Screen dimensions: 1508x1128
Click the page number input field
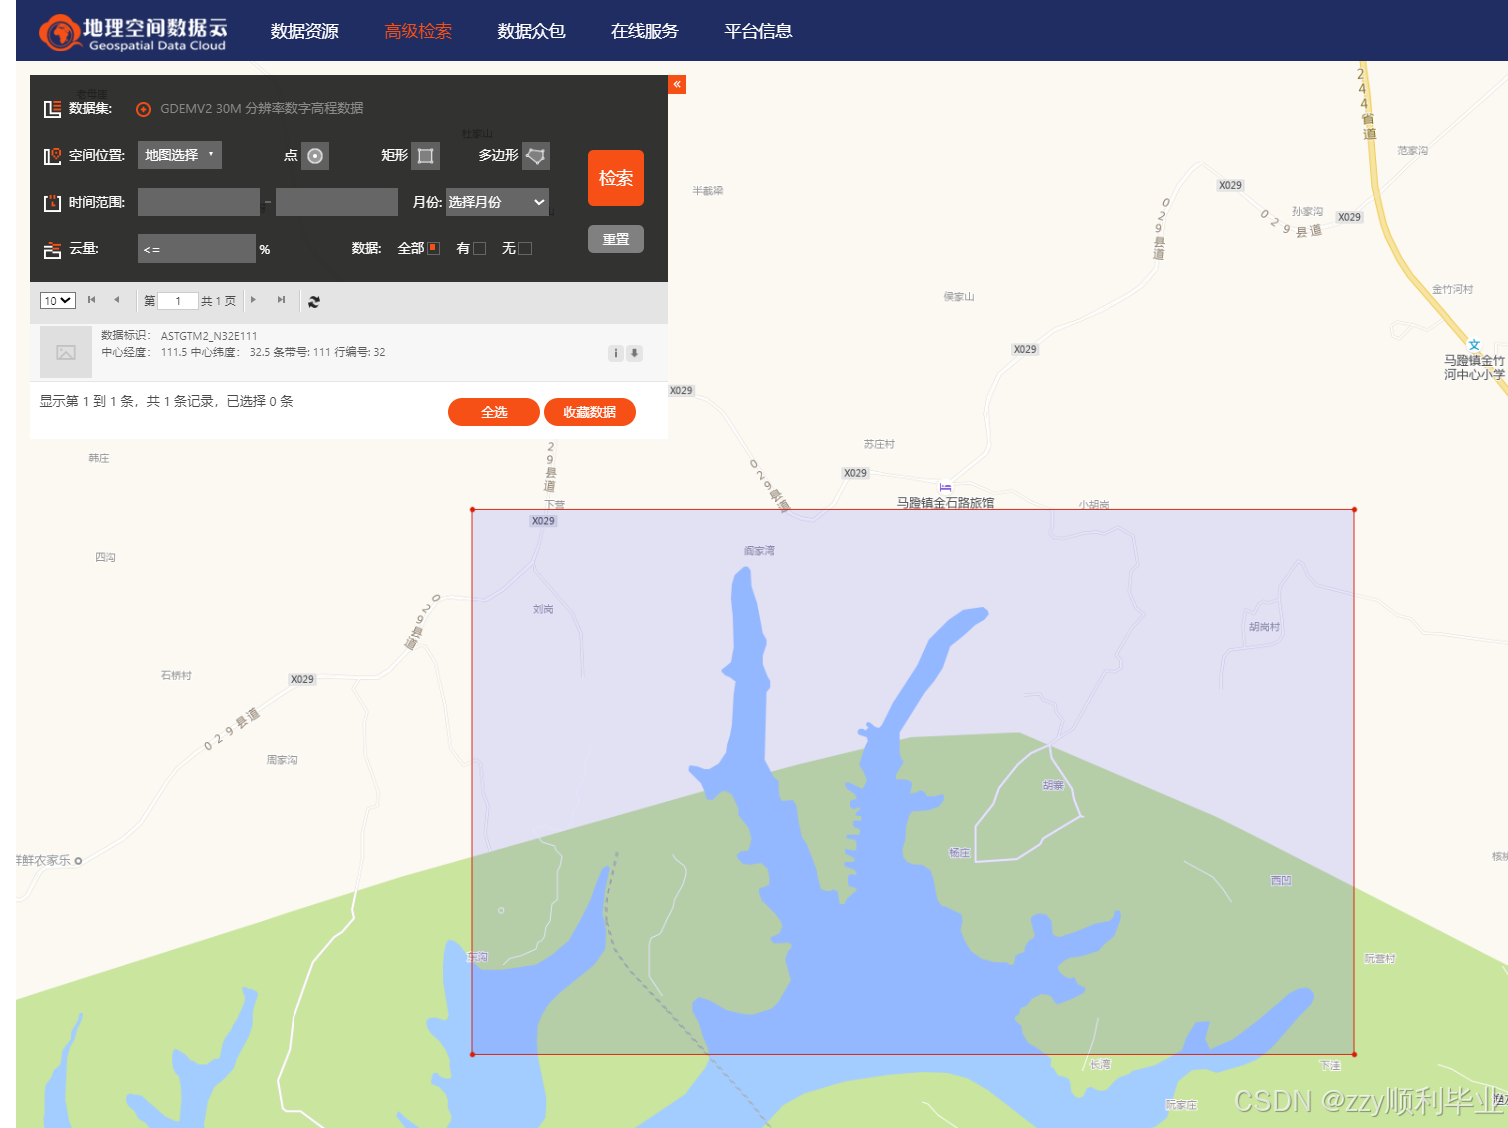pyautogui.click(x=178, y=301)
